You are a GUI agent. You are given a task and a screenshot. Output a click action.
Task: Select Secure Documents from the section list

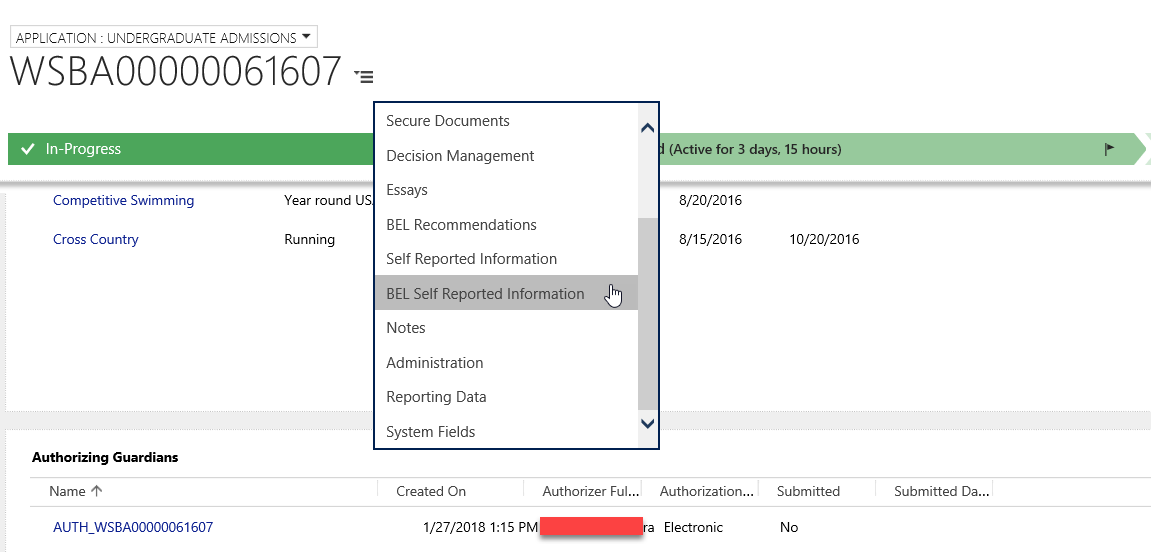click(x=448, y=121)
